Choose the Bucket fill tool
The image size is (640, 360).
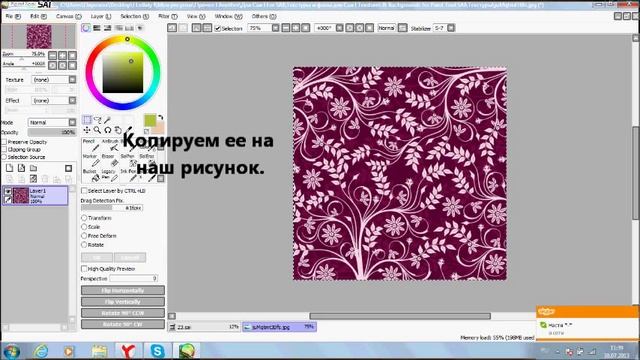(91, 176)
